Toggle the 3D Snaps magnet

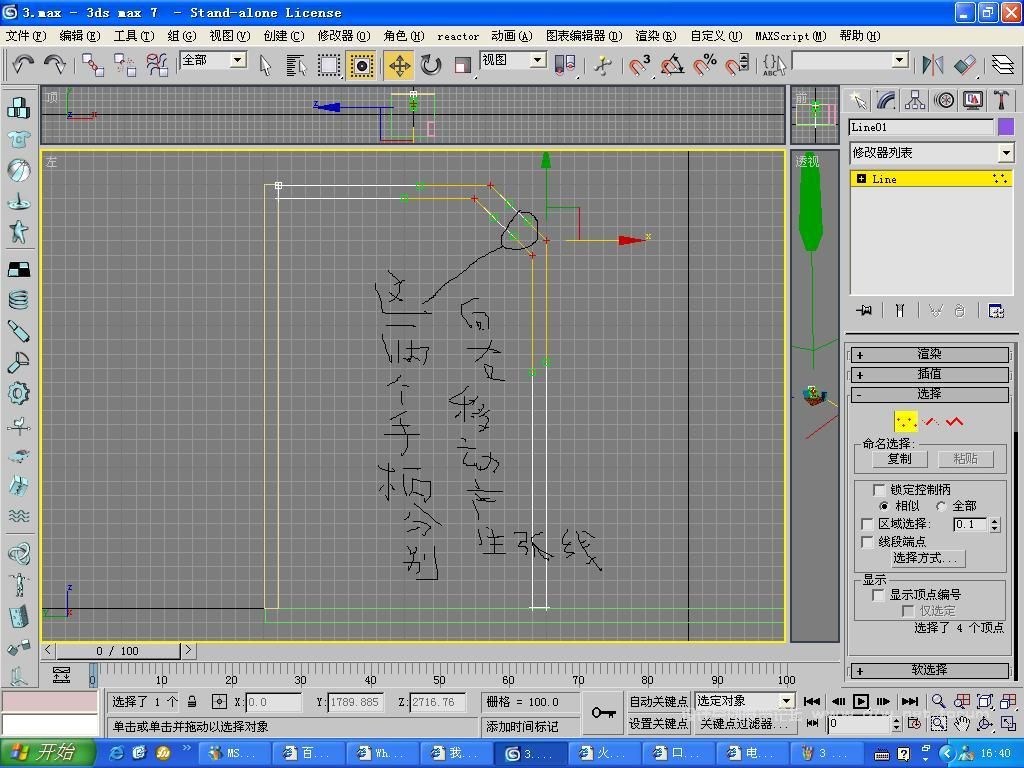639,65
